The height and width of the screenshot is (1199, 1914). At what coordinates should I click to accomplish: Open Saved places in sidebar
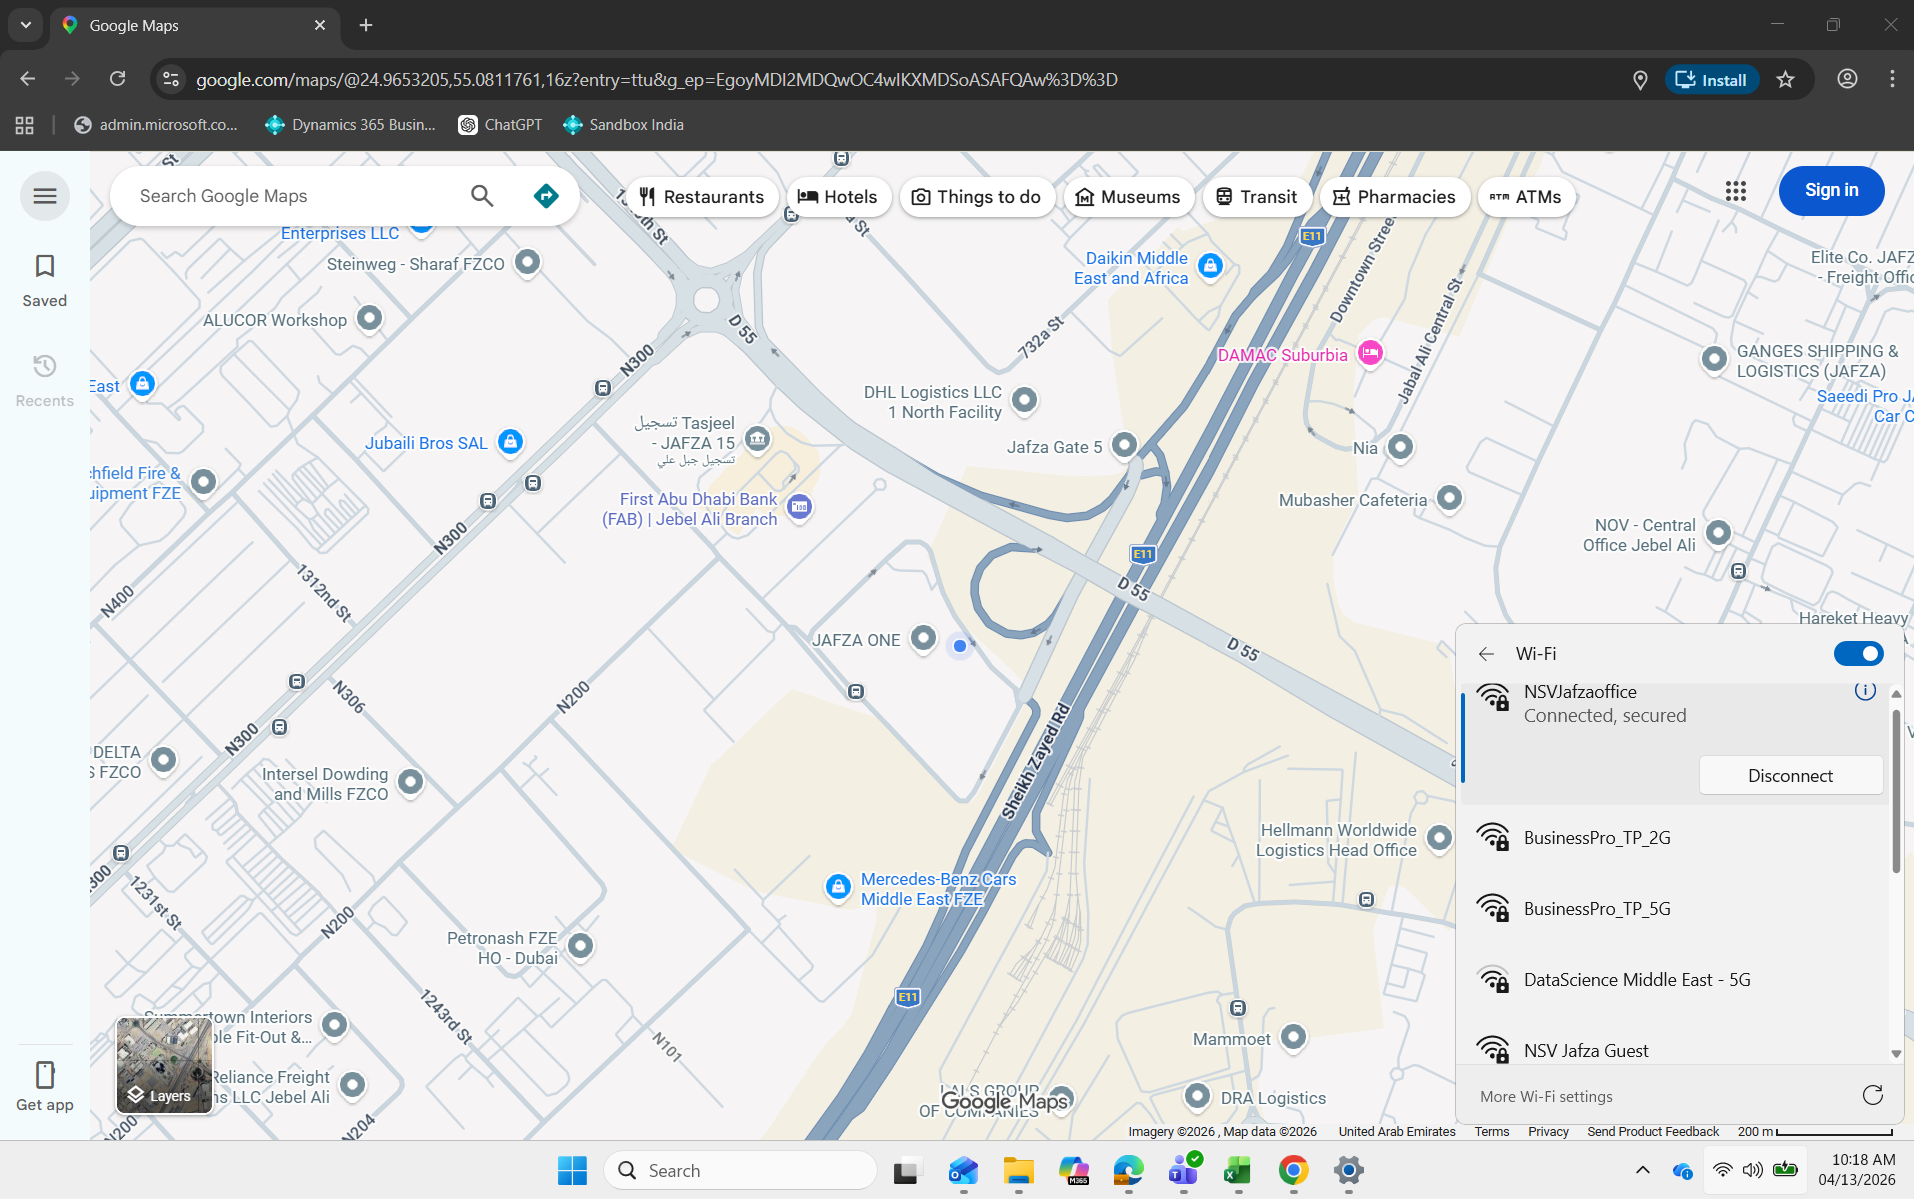tap(45, 280)
